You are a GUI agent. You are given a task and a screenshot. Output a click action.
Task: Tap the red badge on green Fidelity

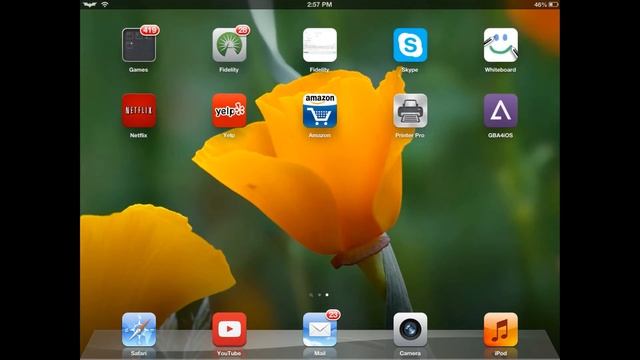pyautogui.click(x=242, y=30)
